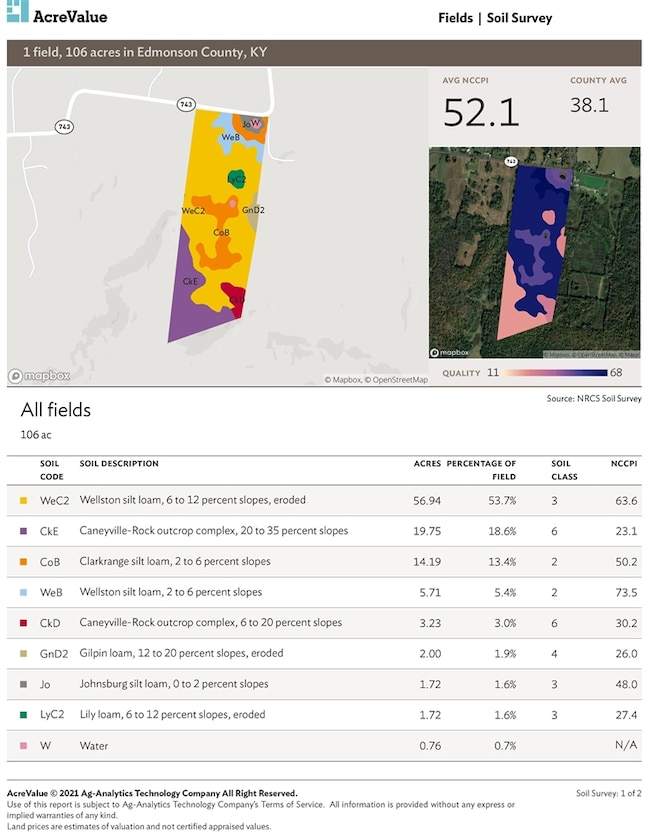Screen dimensions: 650x833
Task: Click the Fields header item
Action: click(x=456, y=18)
